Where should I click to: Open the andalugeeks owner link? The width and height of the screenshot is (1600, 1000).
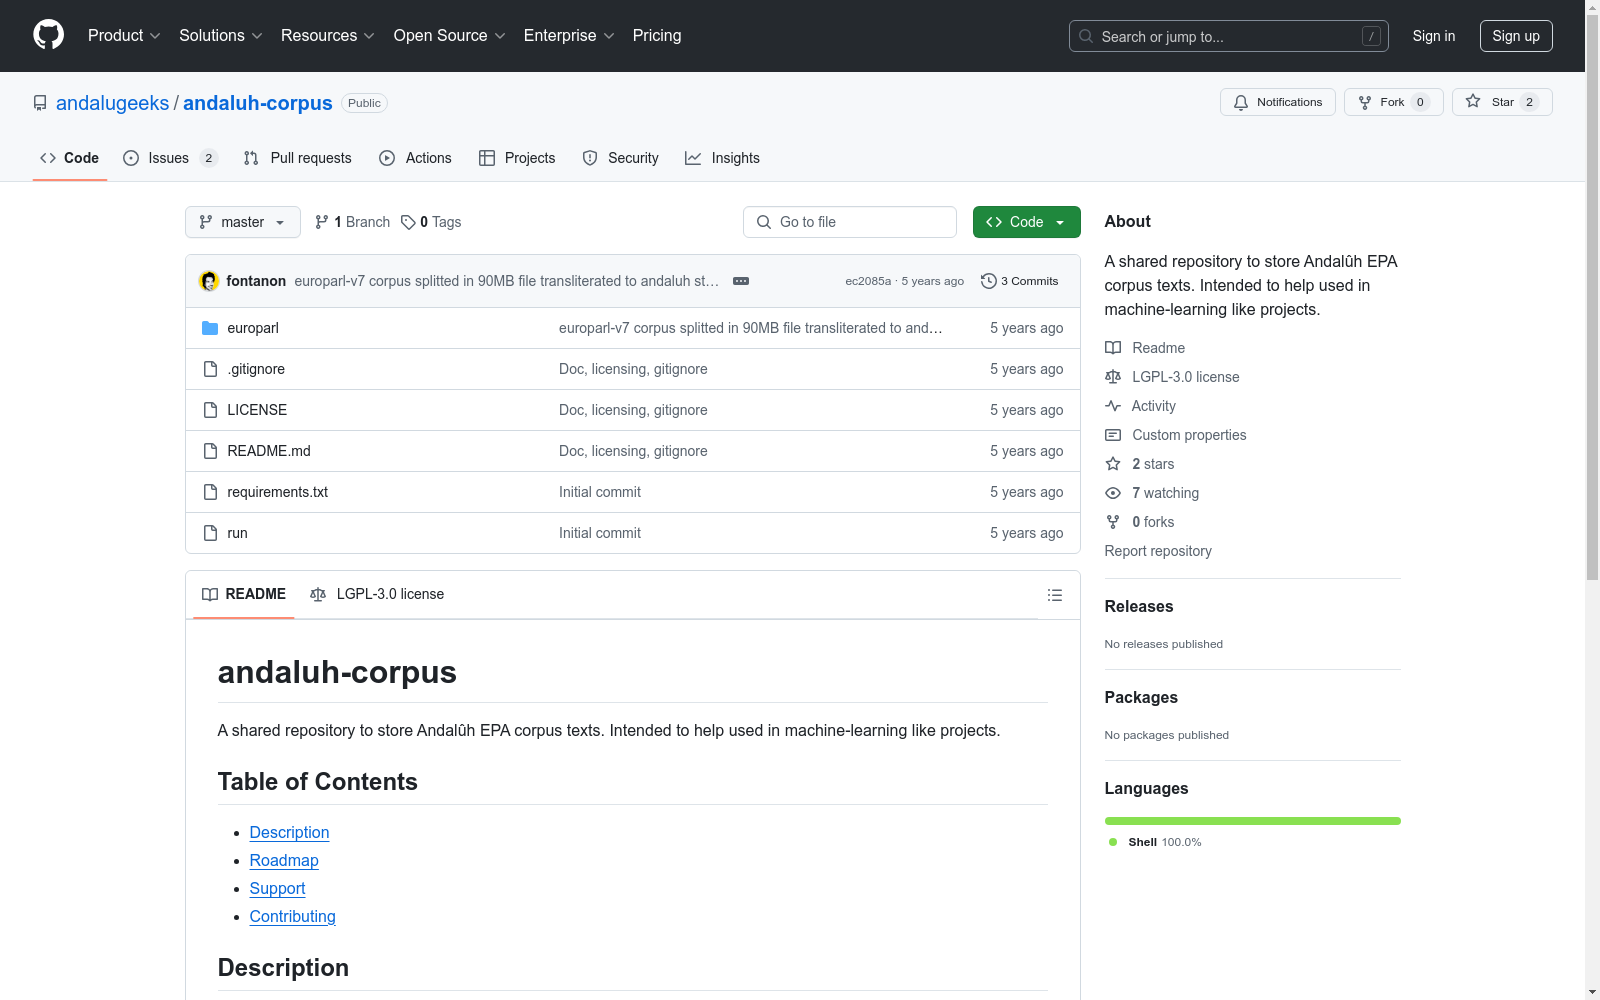pyautogui.click(x=113, y=103)
